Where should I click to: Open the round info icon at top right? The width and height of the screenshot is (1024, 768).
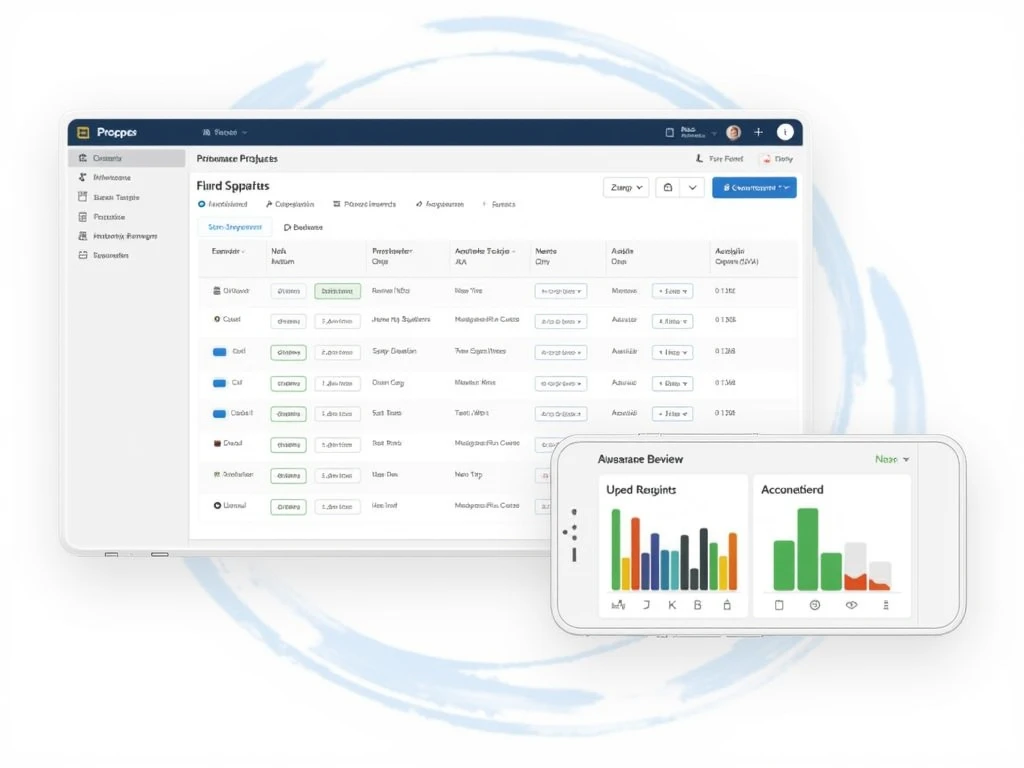click(785, 133)
